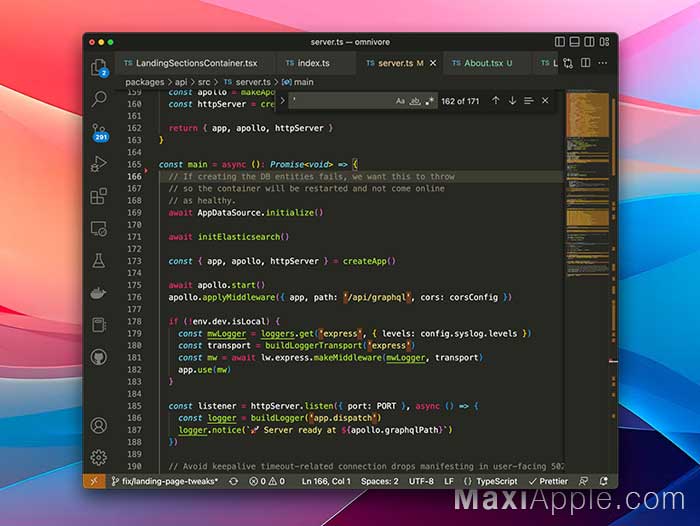Image resolution: width=700 pixels, height=526 pixels.
Task: Open the src breadcrumb dropdown
Action: pos(204,82)
